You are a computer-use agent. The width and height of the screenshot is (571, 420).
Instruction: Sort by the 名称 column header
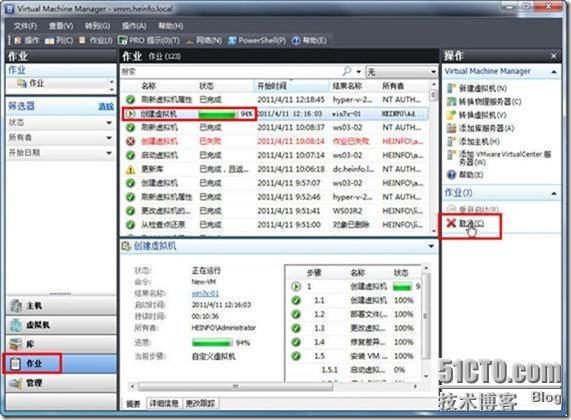[149, 86]
